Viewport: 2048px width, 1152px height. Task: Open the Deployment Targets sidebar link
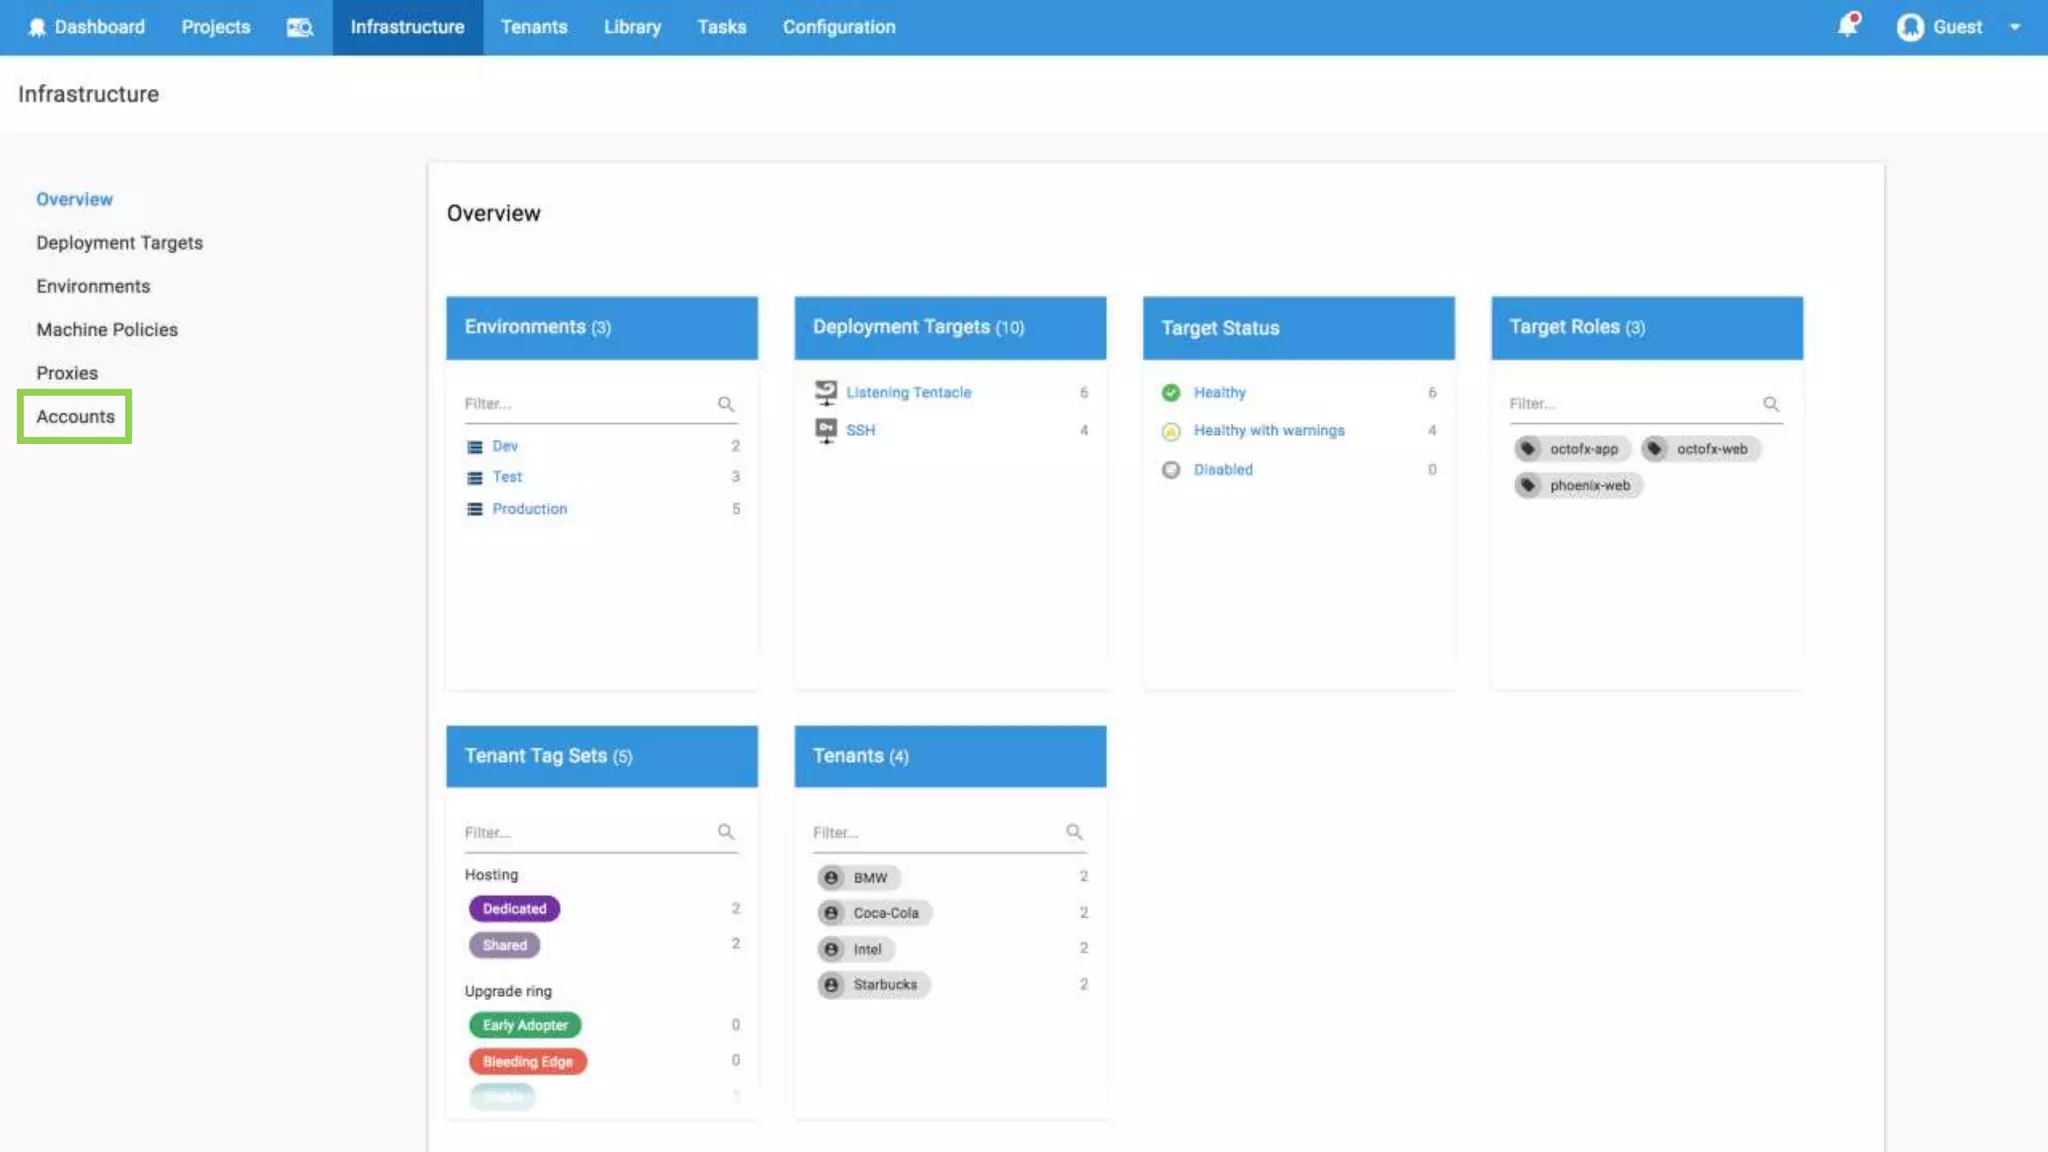pos(119,243)
